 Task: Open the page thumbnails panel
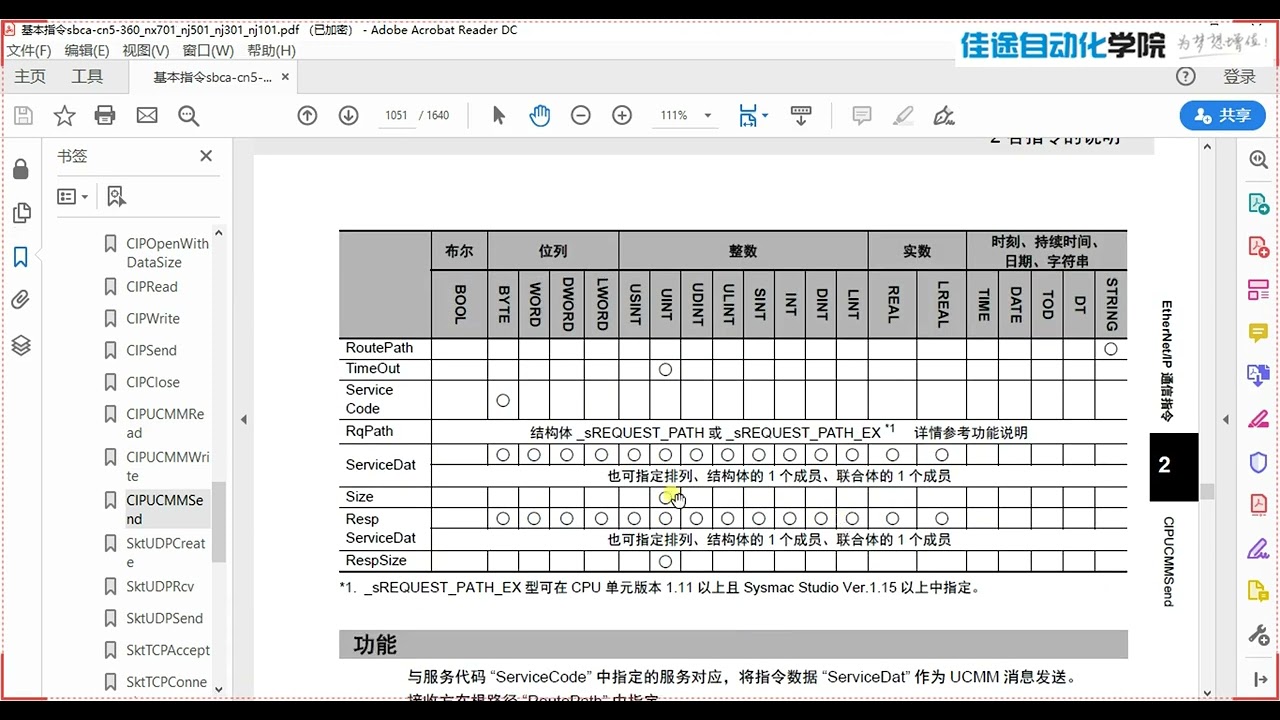coord(21,213)
